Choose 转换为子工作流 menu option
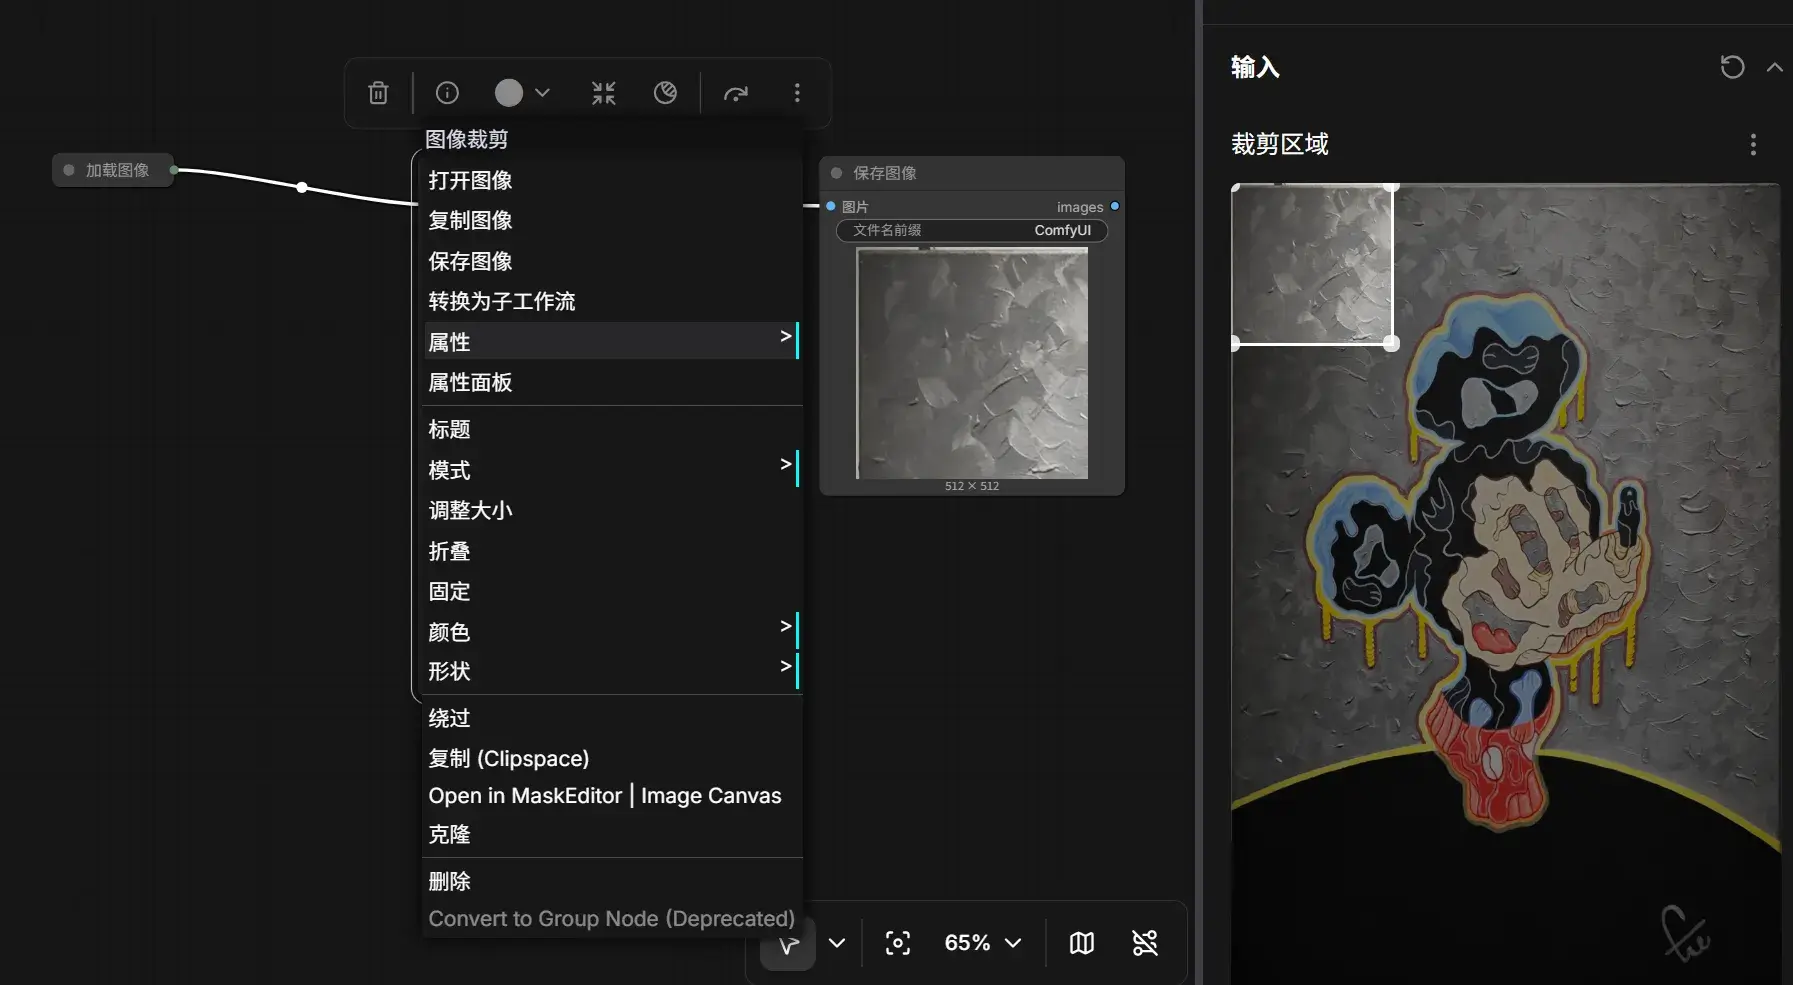Viewport: 1793px width, 985px height. coord(612,301)
